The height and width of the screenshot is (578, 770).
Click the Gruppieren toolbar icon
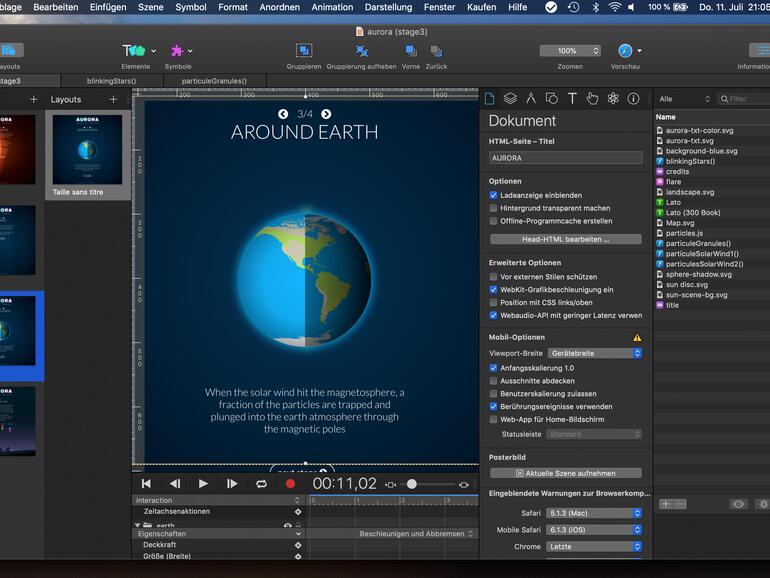304,51
